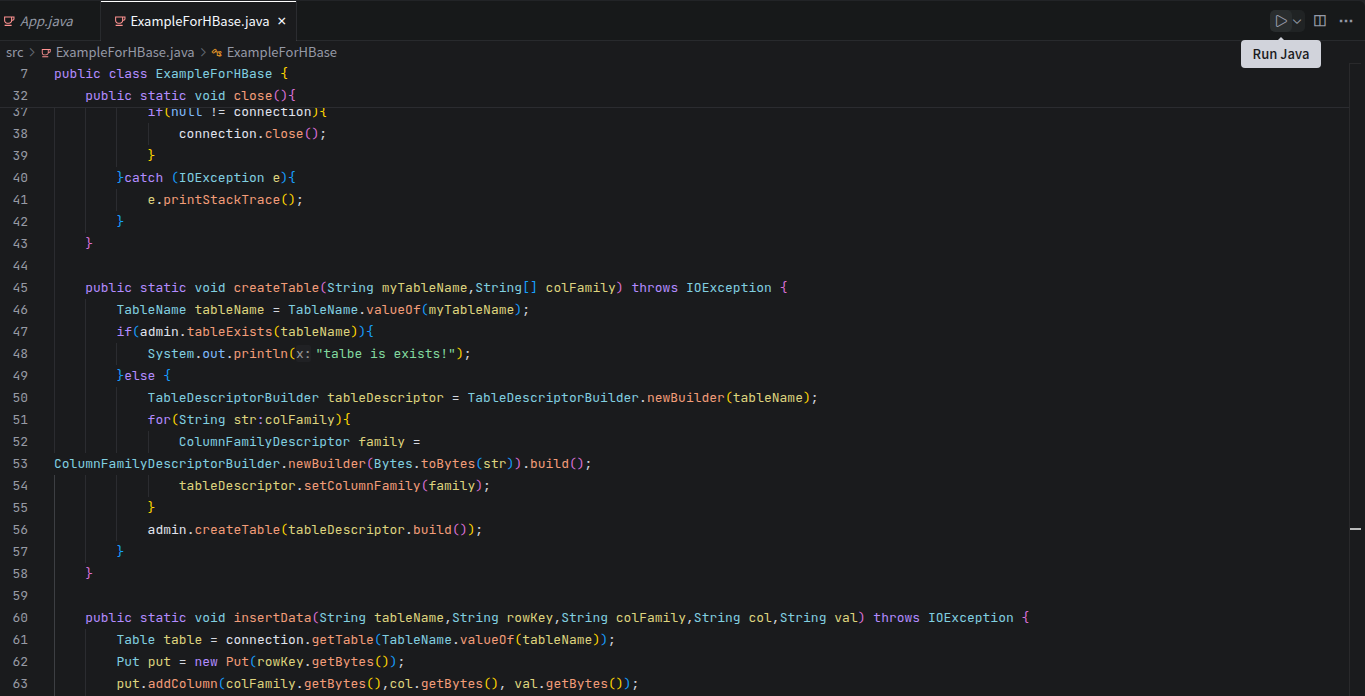The width and height of the screenshot is (1365, 696).
Task: Split the editor to the right
Action: coord(1320,21)
